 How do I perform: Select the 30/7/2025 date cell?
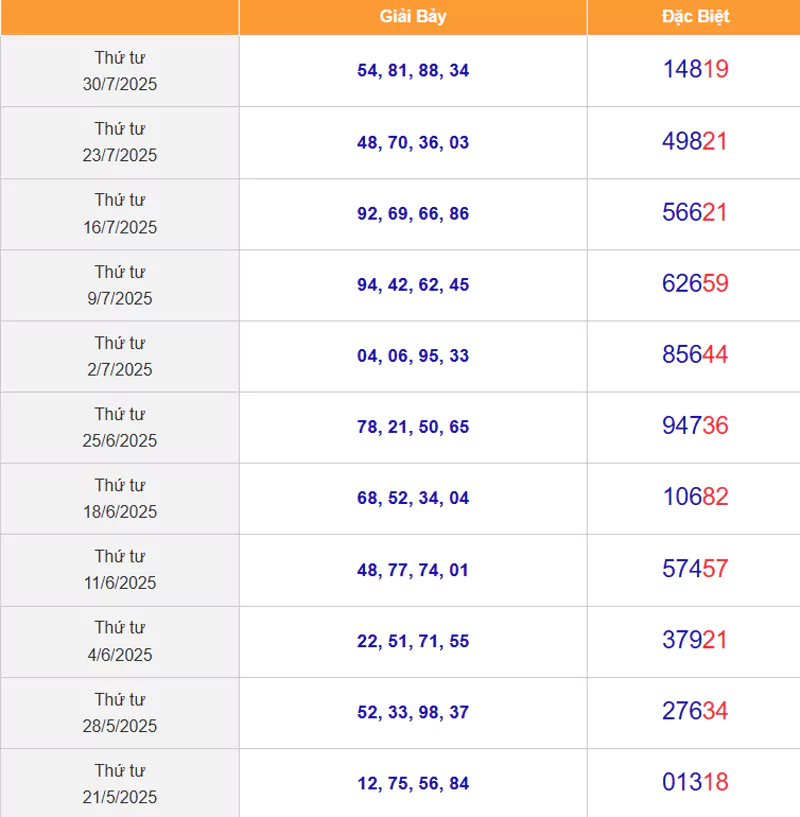pos(120,71)
